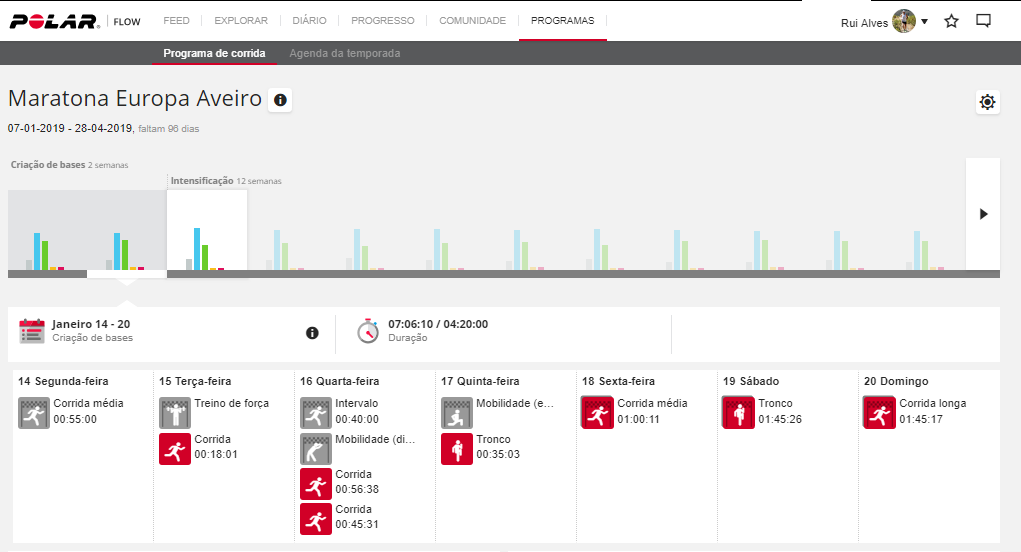The image size is (1021, 552).
Task: Open the favorites star icon
Action: point(951,21)
